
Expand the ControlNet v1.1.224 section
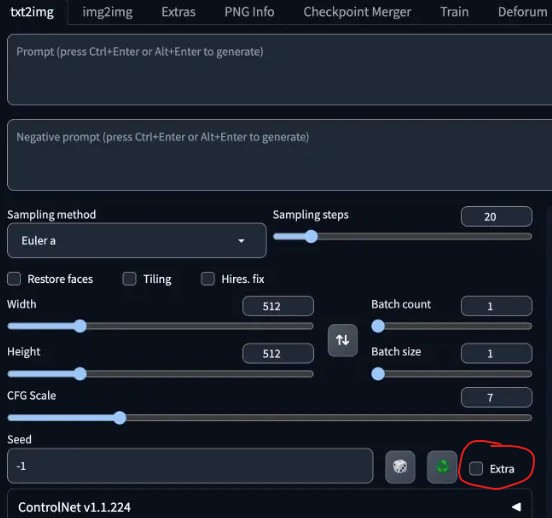pos(270,507)
